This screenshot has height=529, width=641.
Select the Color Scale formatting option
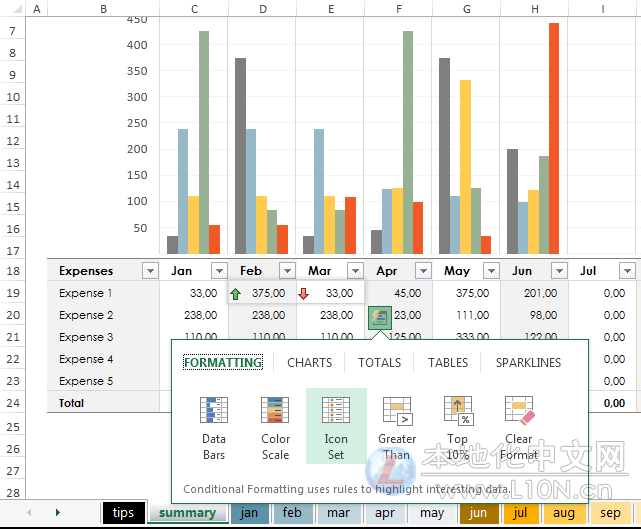[275, 427]
